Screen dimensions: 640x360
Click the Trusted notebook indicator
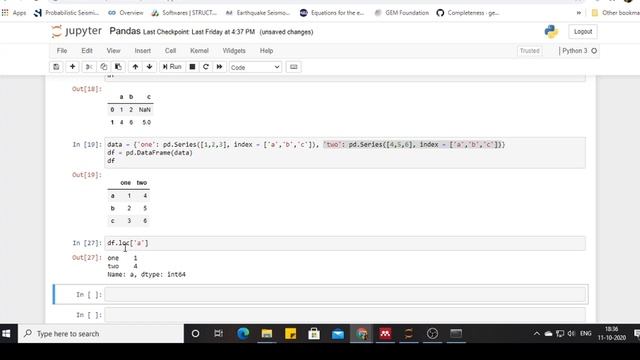point(529,51)
